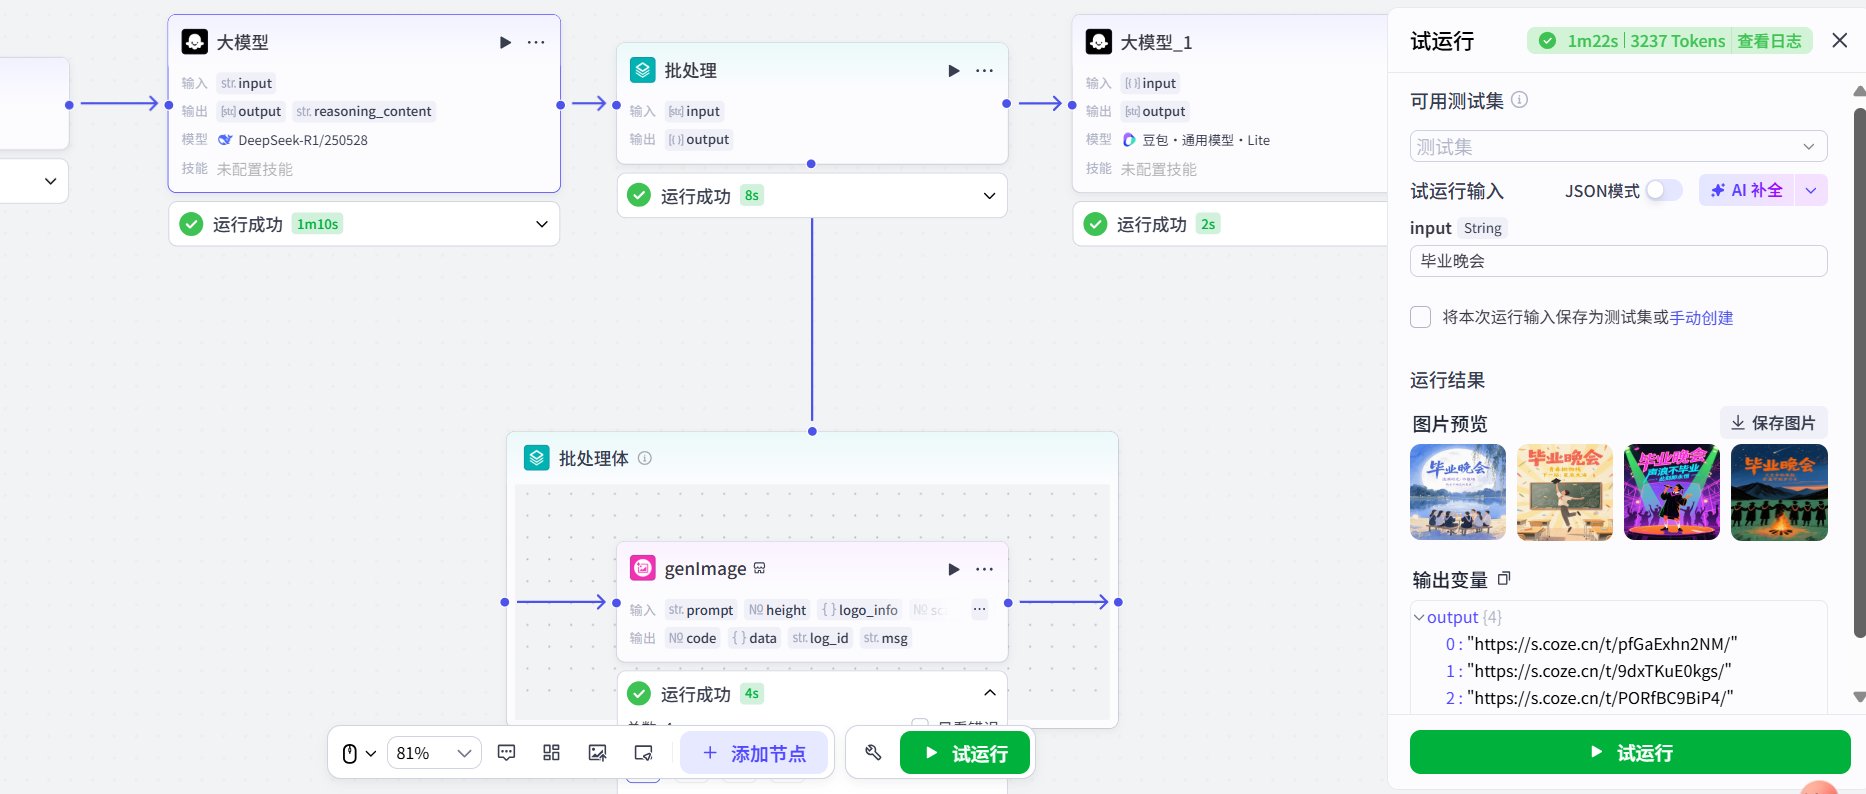The height and width of the screenshot is (794, 1866).
Task: Click the comment icon in the bottom toolbar
Action: point(507,753)
